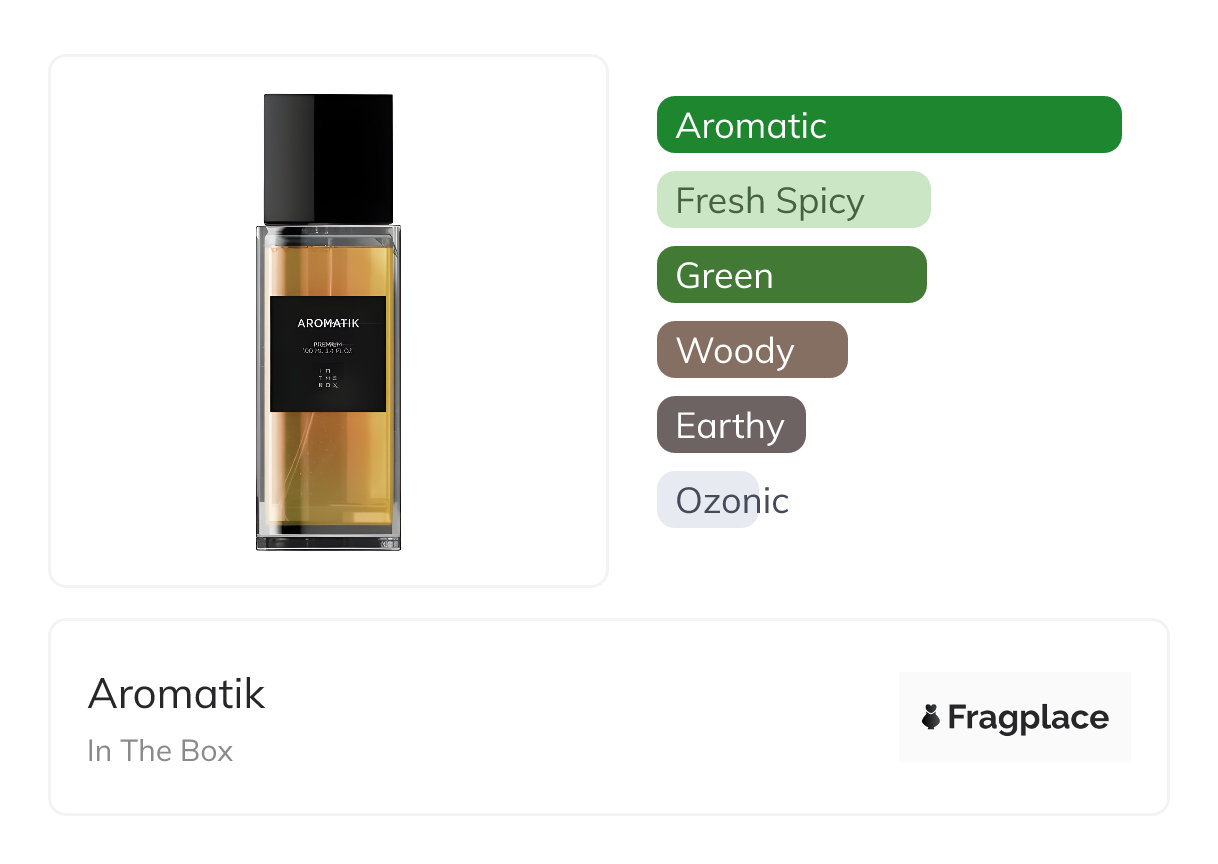1218x864 pixels.
Task: Click empty space in the Aromatik details card
Action: 580,717
